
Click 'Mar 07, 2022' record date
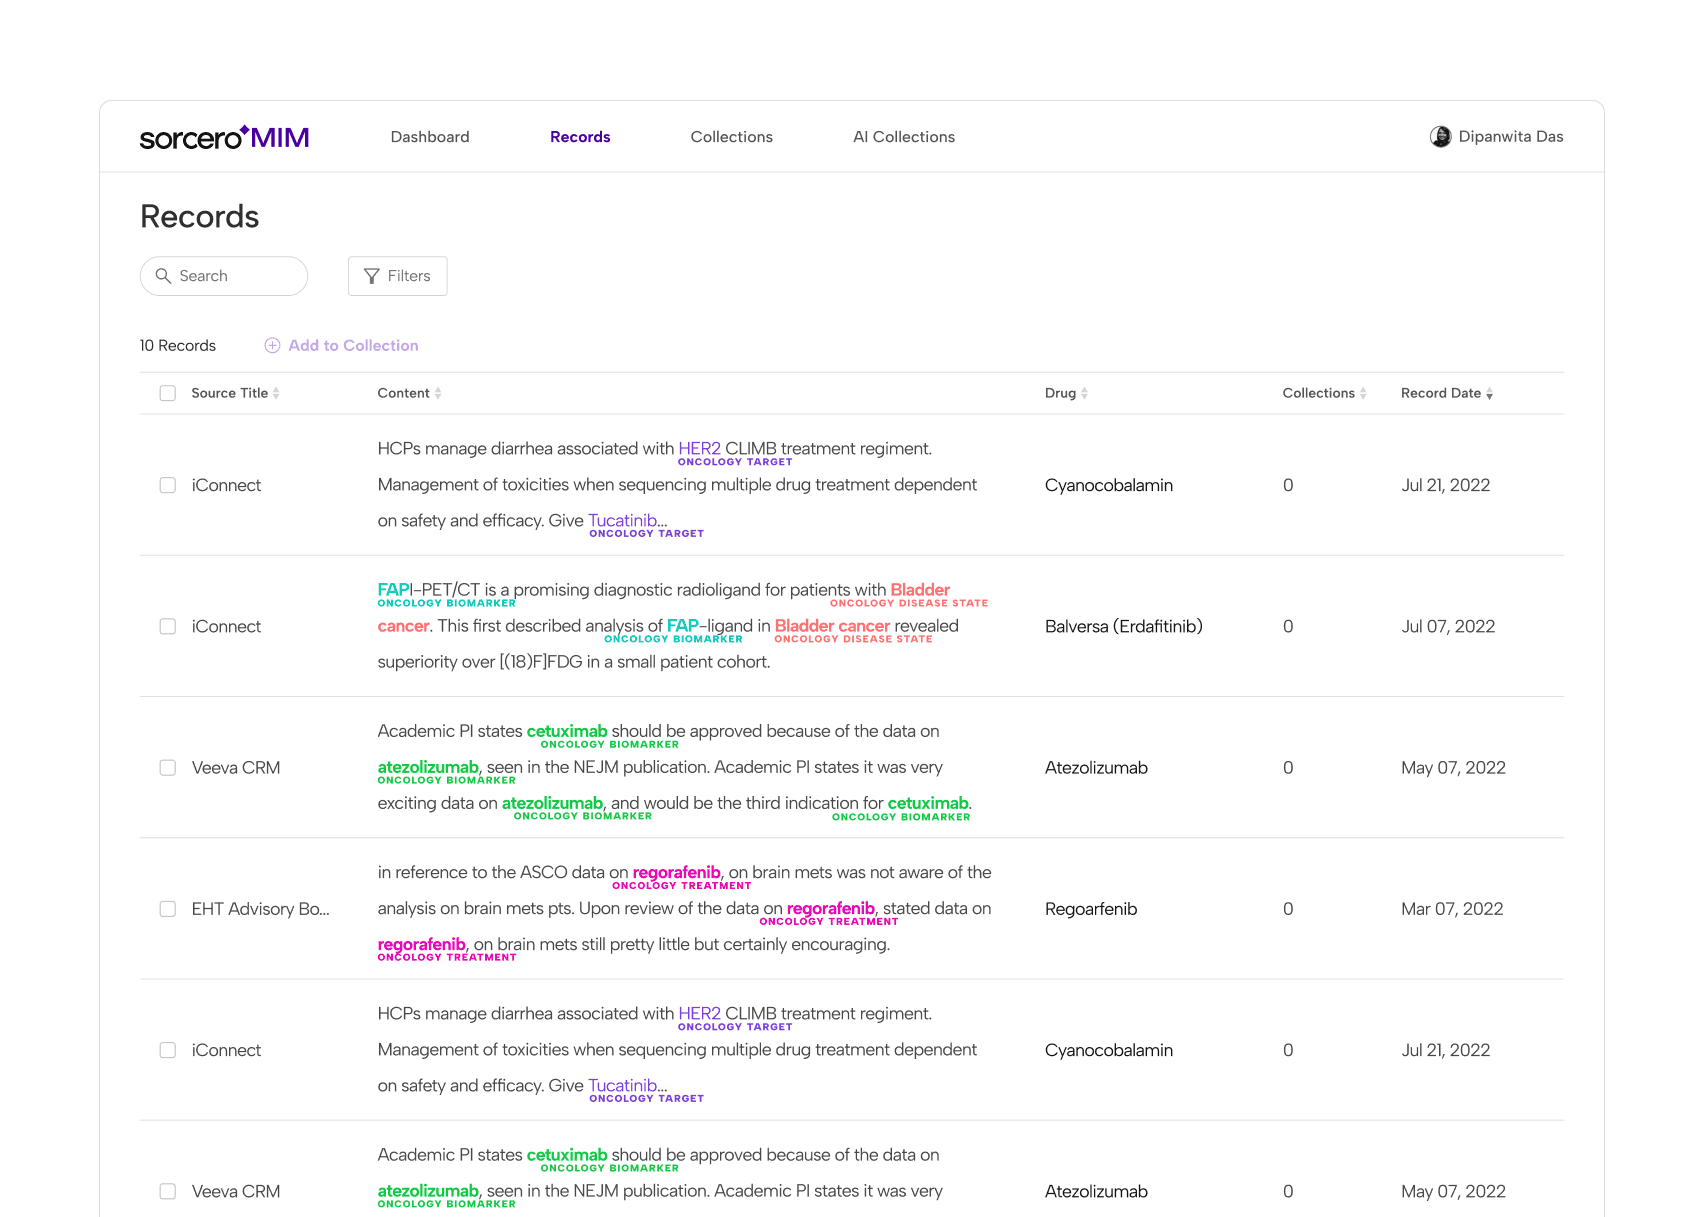click(x=1452, y=909)
